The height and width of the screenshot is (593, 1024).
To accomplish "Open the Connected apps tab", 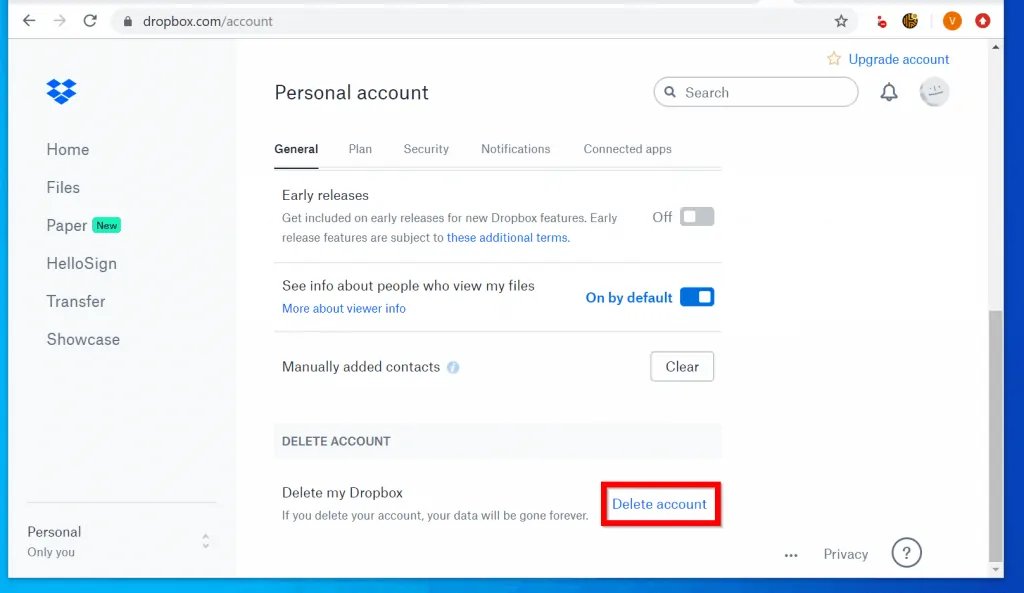I will point(627,148).
